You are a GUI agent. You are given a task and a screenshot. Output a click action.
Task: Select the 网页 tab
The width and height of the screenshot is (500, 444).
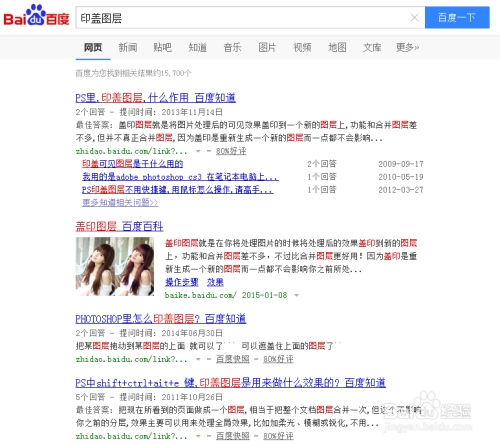[x=93, y=47]
